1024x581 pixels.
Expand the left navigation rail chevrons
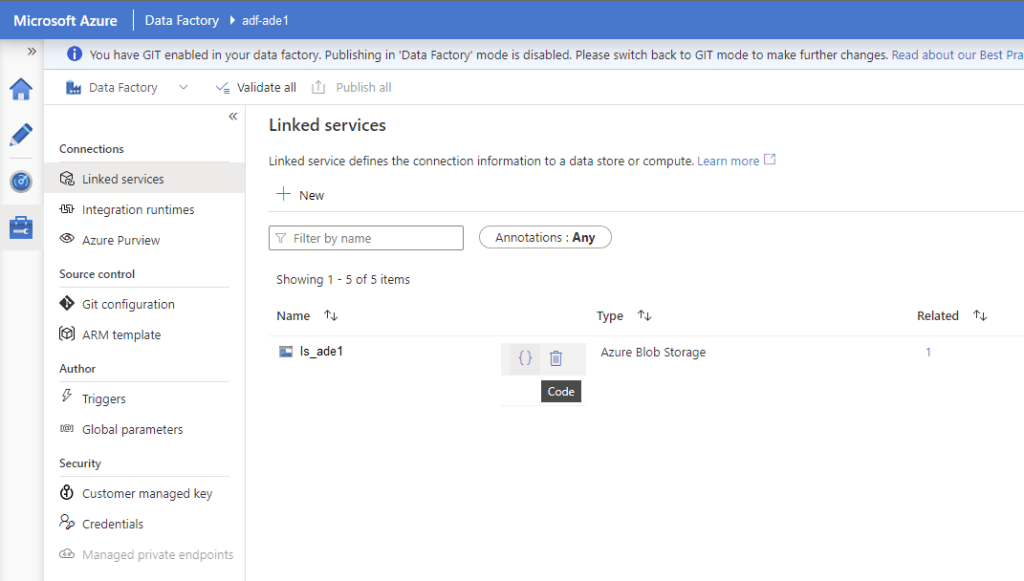click(32, 51)
